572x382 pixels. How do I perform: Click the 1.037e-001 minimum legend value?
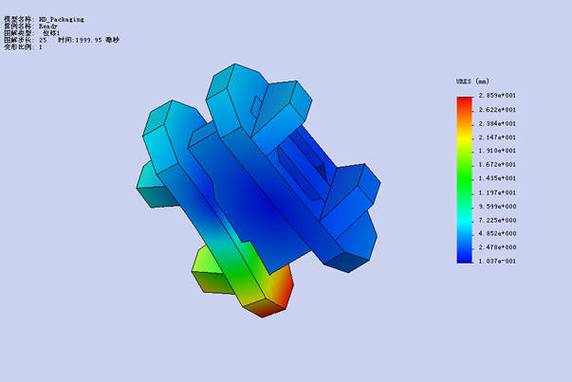(x=497, y=261)
